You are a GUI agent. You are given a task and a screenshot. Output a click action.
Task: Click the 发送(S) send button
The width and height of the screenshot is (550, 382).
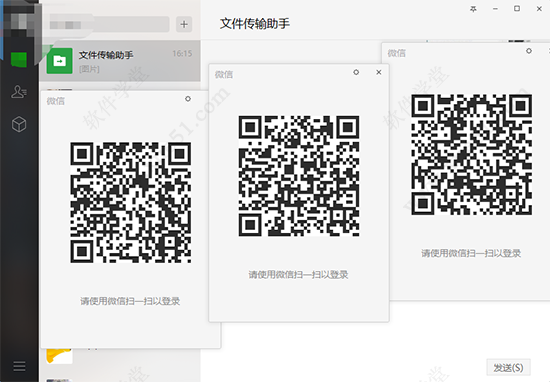[x=508, y=368]
